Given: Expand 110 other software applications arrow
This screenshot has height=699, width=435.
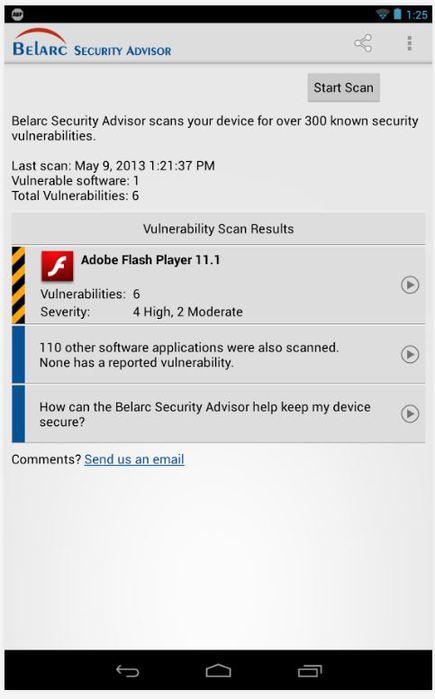Looking at the screenshot, I should 410,354.
